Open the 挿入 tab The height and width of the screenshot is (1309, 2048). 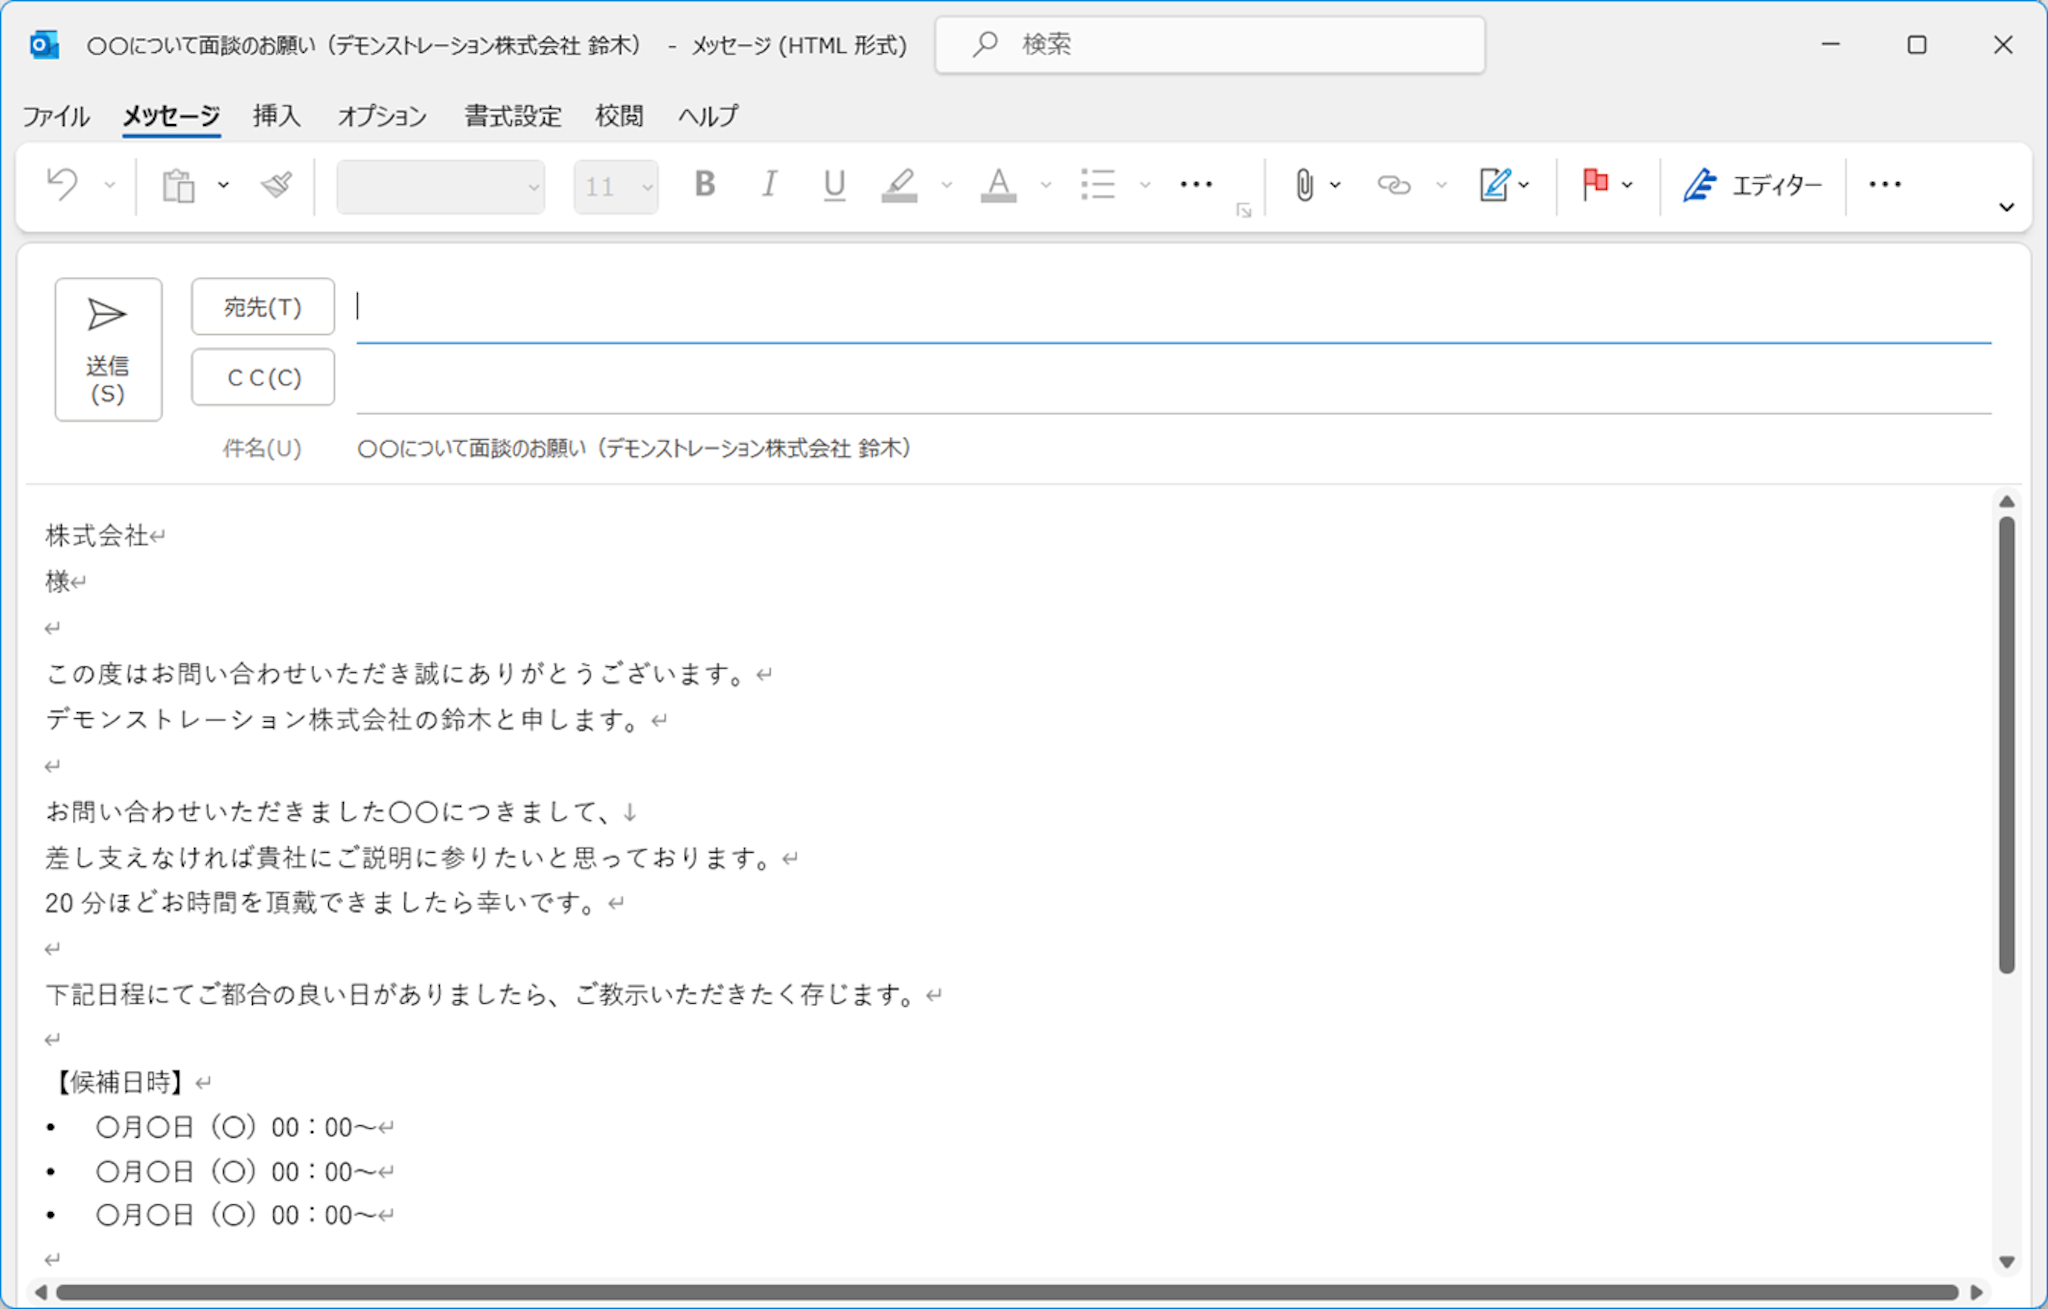point(276,116)
